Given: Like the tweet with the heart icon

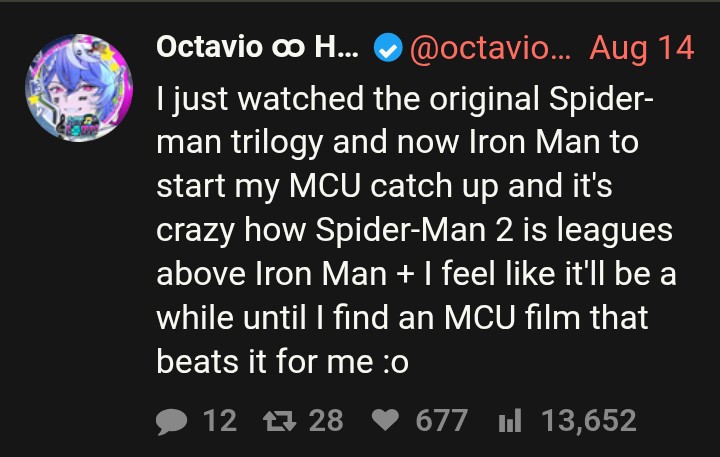Looking at the screenshot, I should (385, 420).
